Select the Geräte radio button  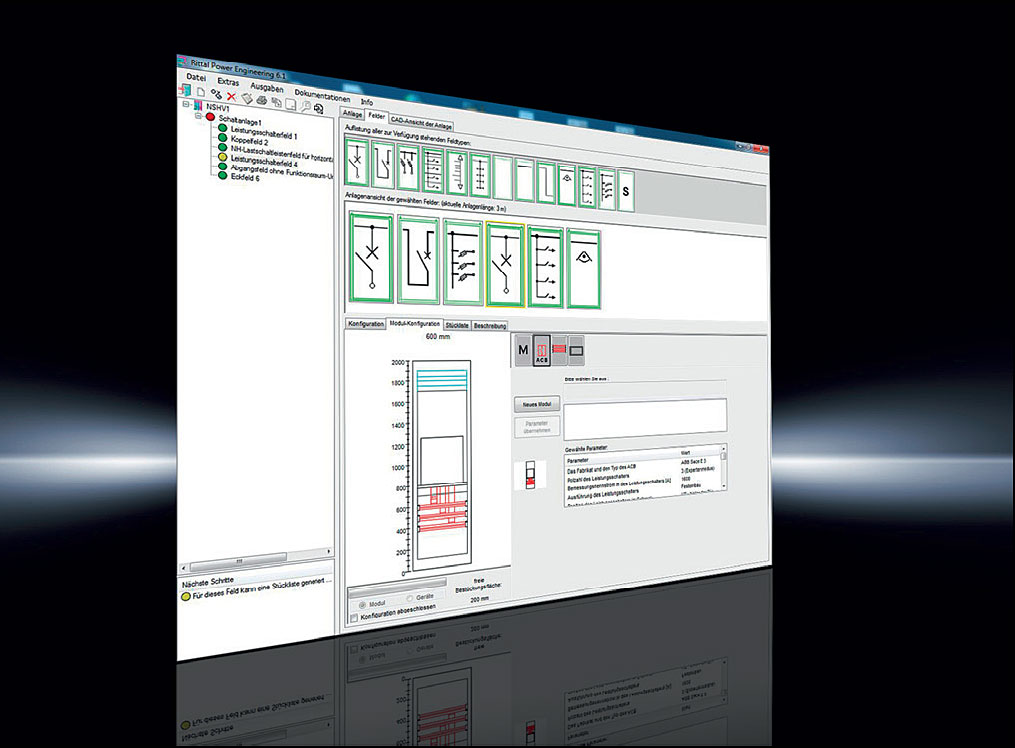[410, 598]
